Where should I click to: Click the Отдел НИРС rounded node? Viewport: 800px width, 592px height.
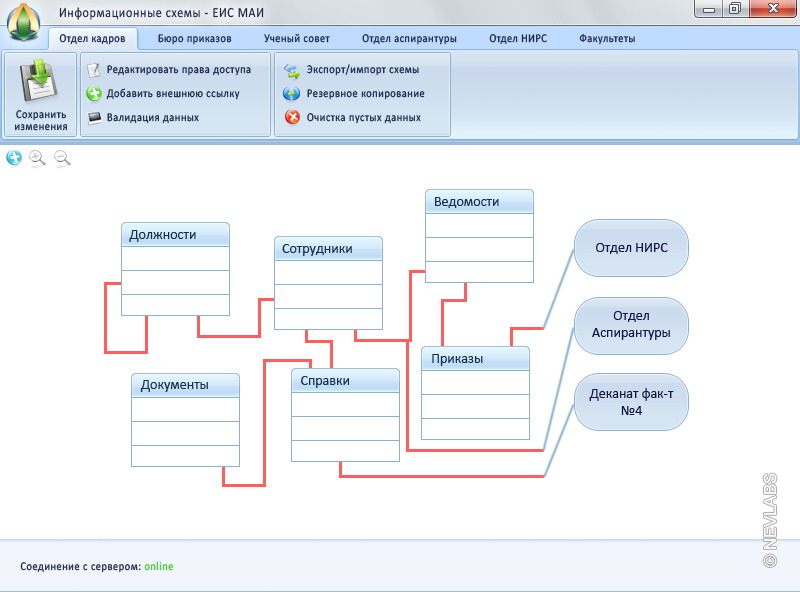click(631, 248)
